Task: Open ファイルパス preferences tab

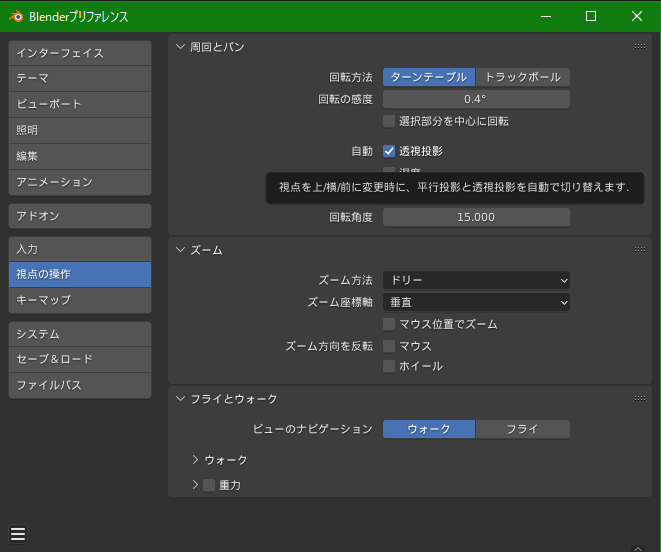Action: tap(80, 385)
